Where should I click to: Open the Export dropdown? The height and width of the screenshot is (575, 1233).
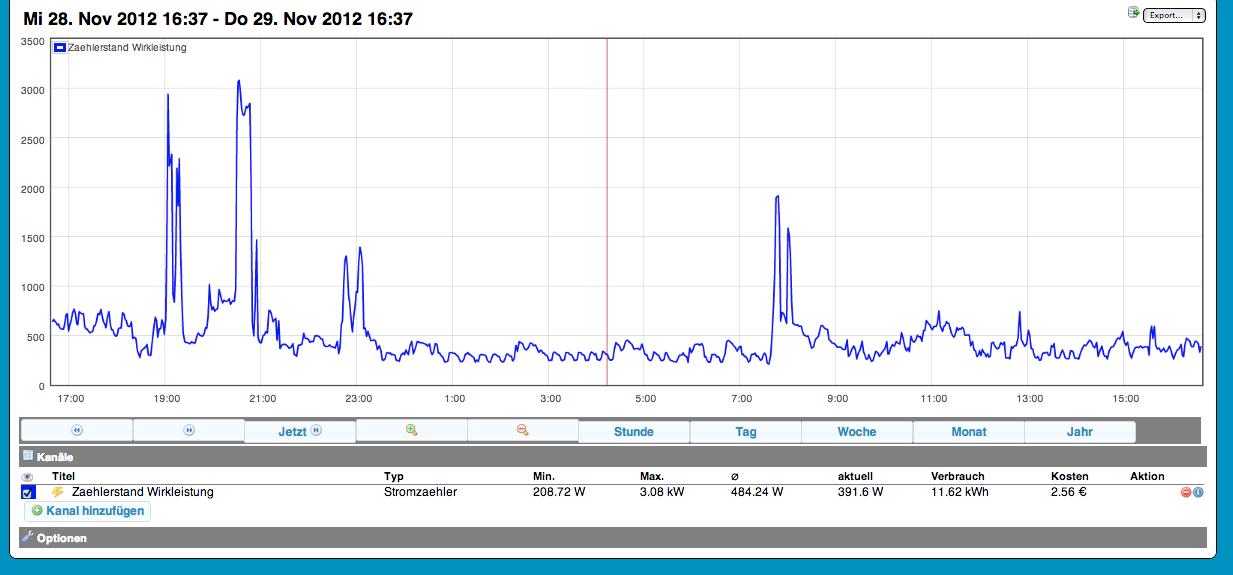point(1174,15)
